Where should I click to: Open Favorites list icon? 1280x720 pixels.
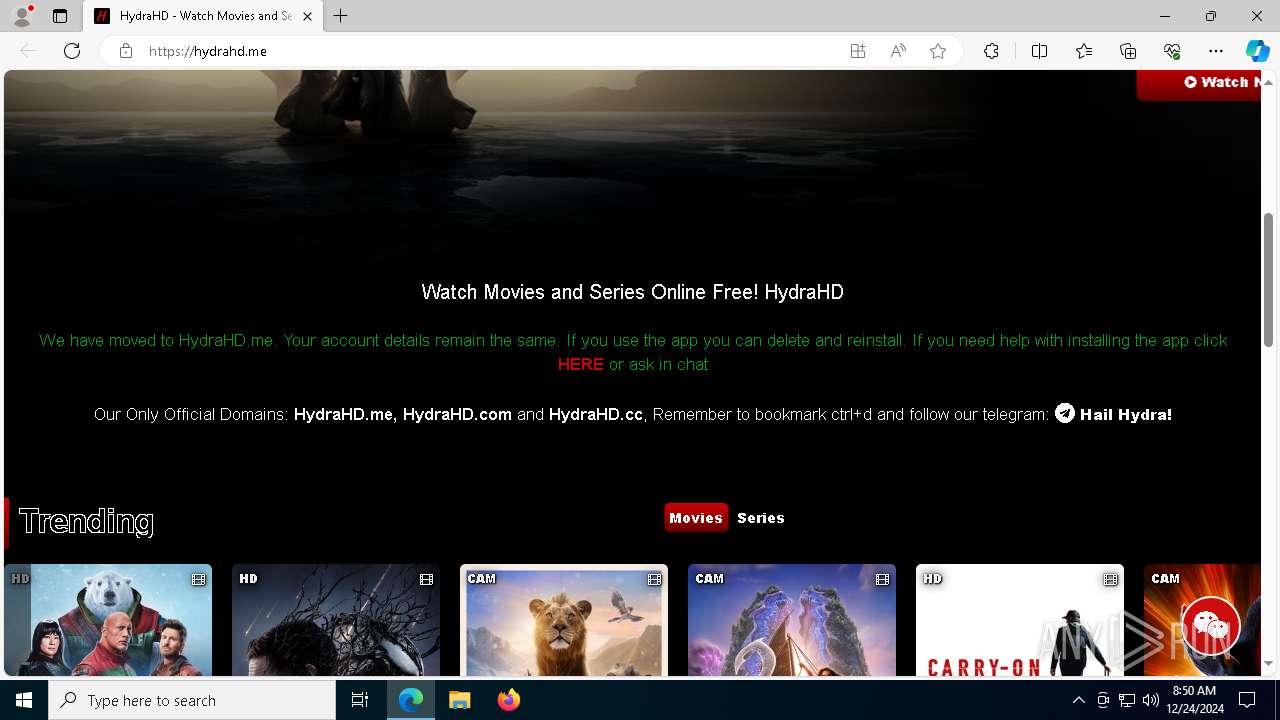(1084, 51)
